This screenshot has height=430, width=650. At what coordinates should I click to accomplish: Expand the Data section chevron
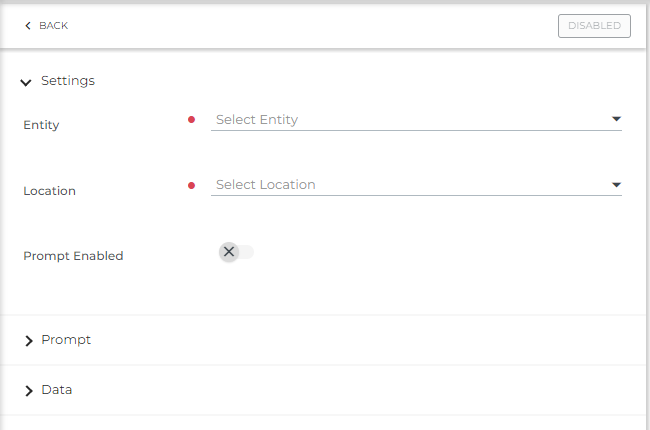click(28, 391)
